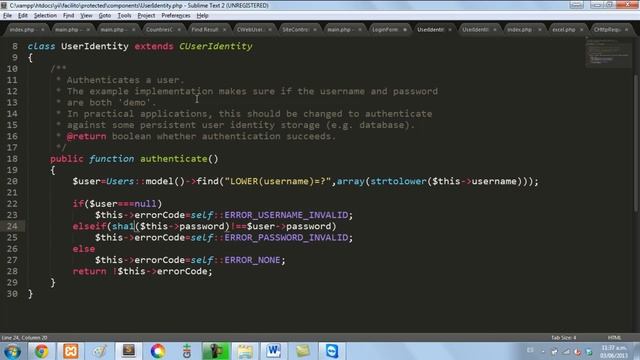Open the View menu
640x360 pixels.
tap(86, 16)
